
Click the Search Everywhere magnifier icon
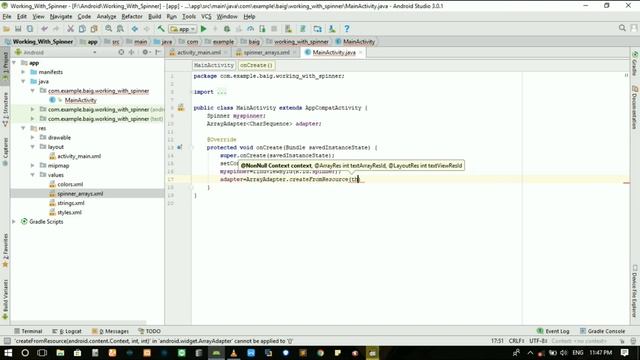(x=622, y=28)
